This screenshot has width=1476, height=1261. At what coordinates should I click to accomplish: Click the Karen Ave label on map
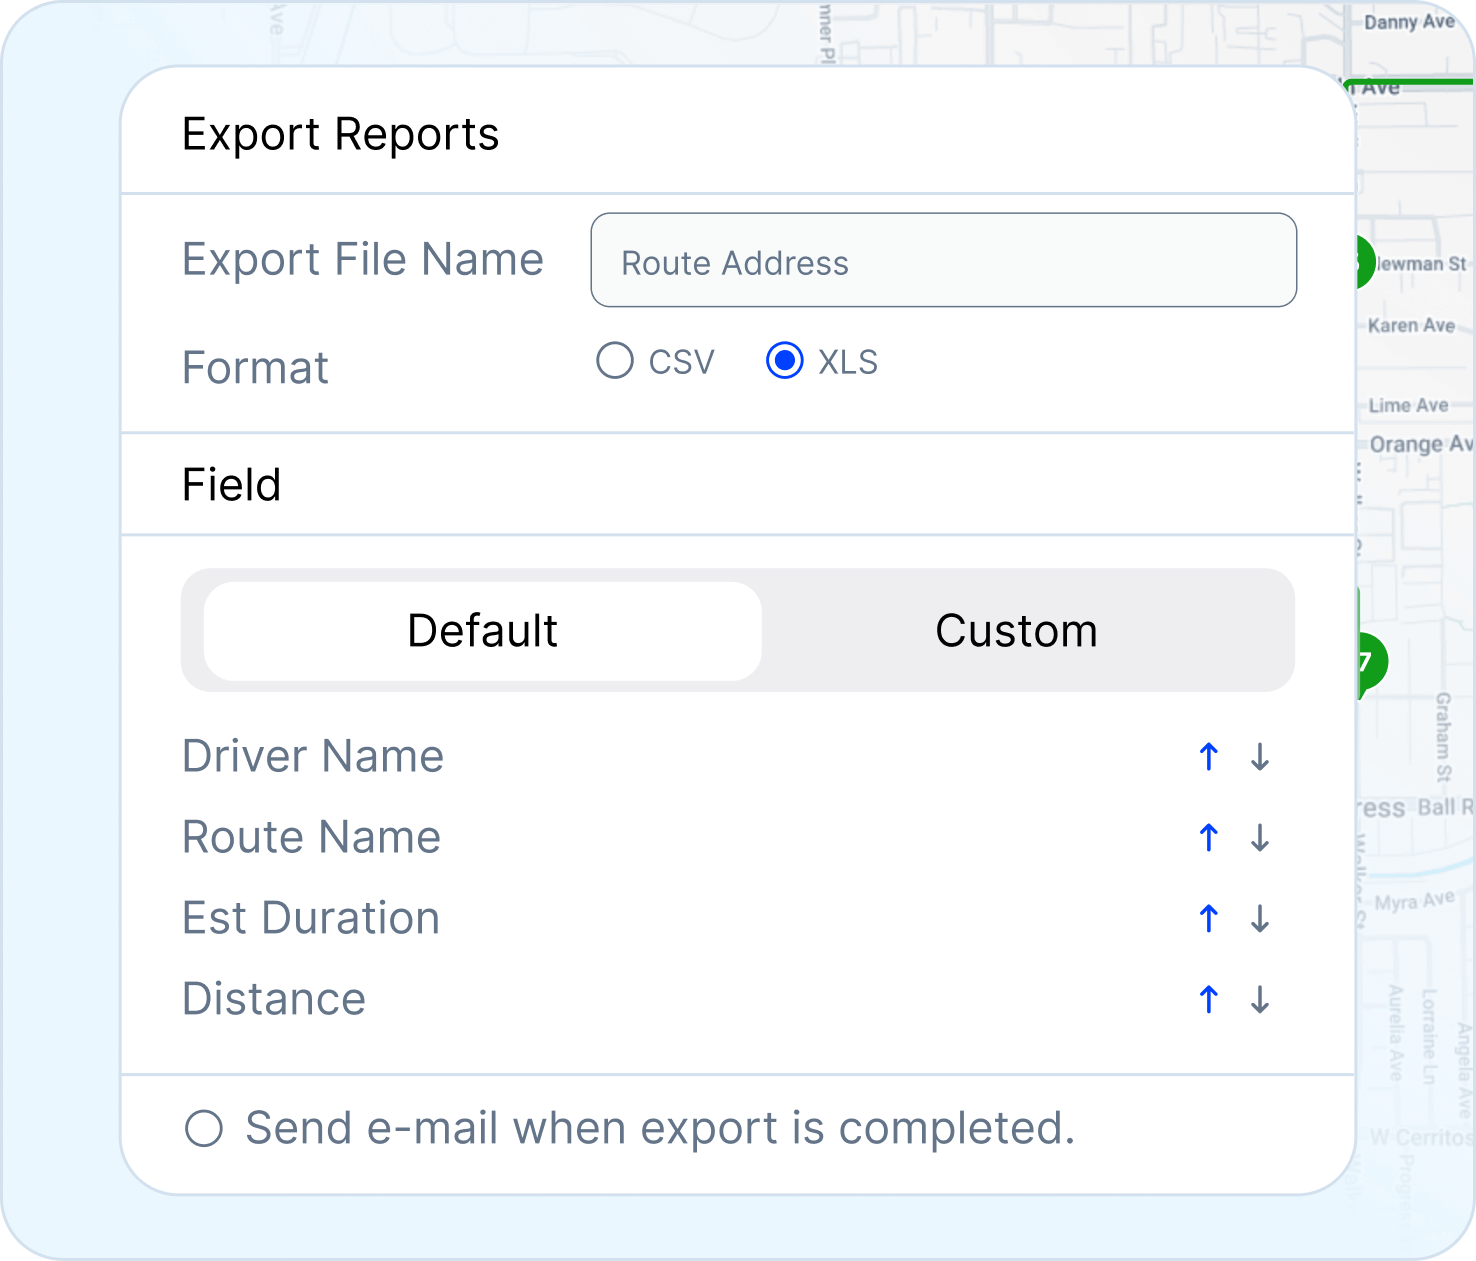[1411, 325]
